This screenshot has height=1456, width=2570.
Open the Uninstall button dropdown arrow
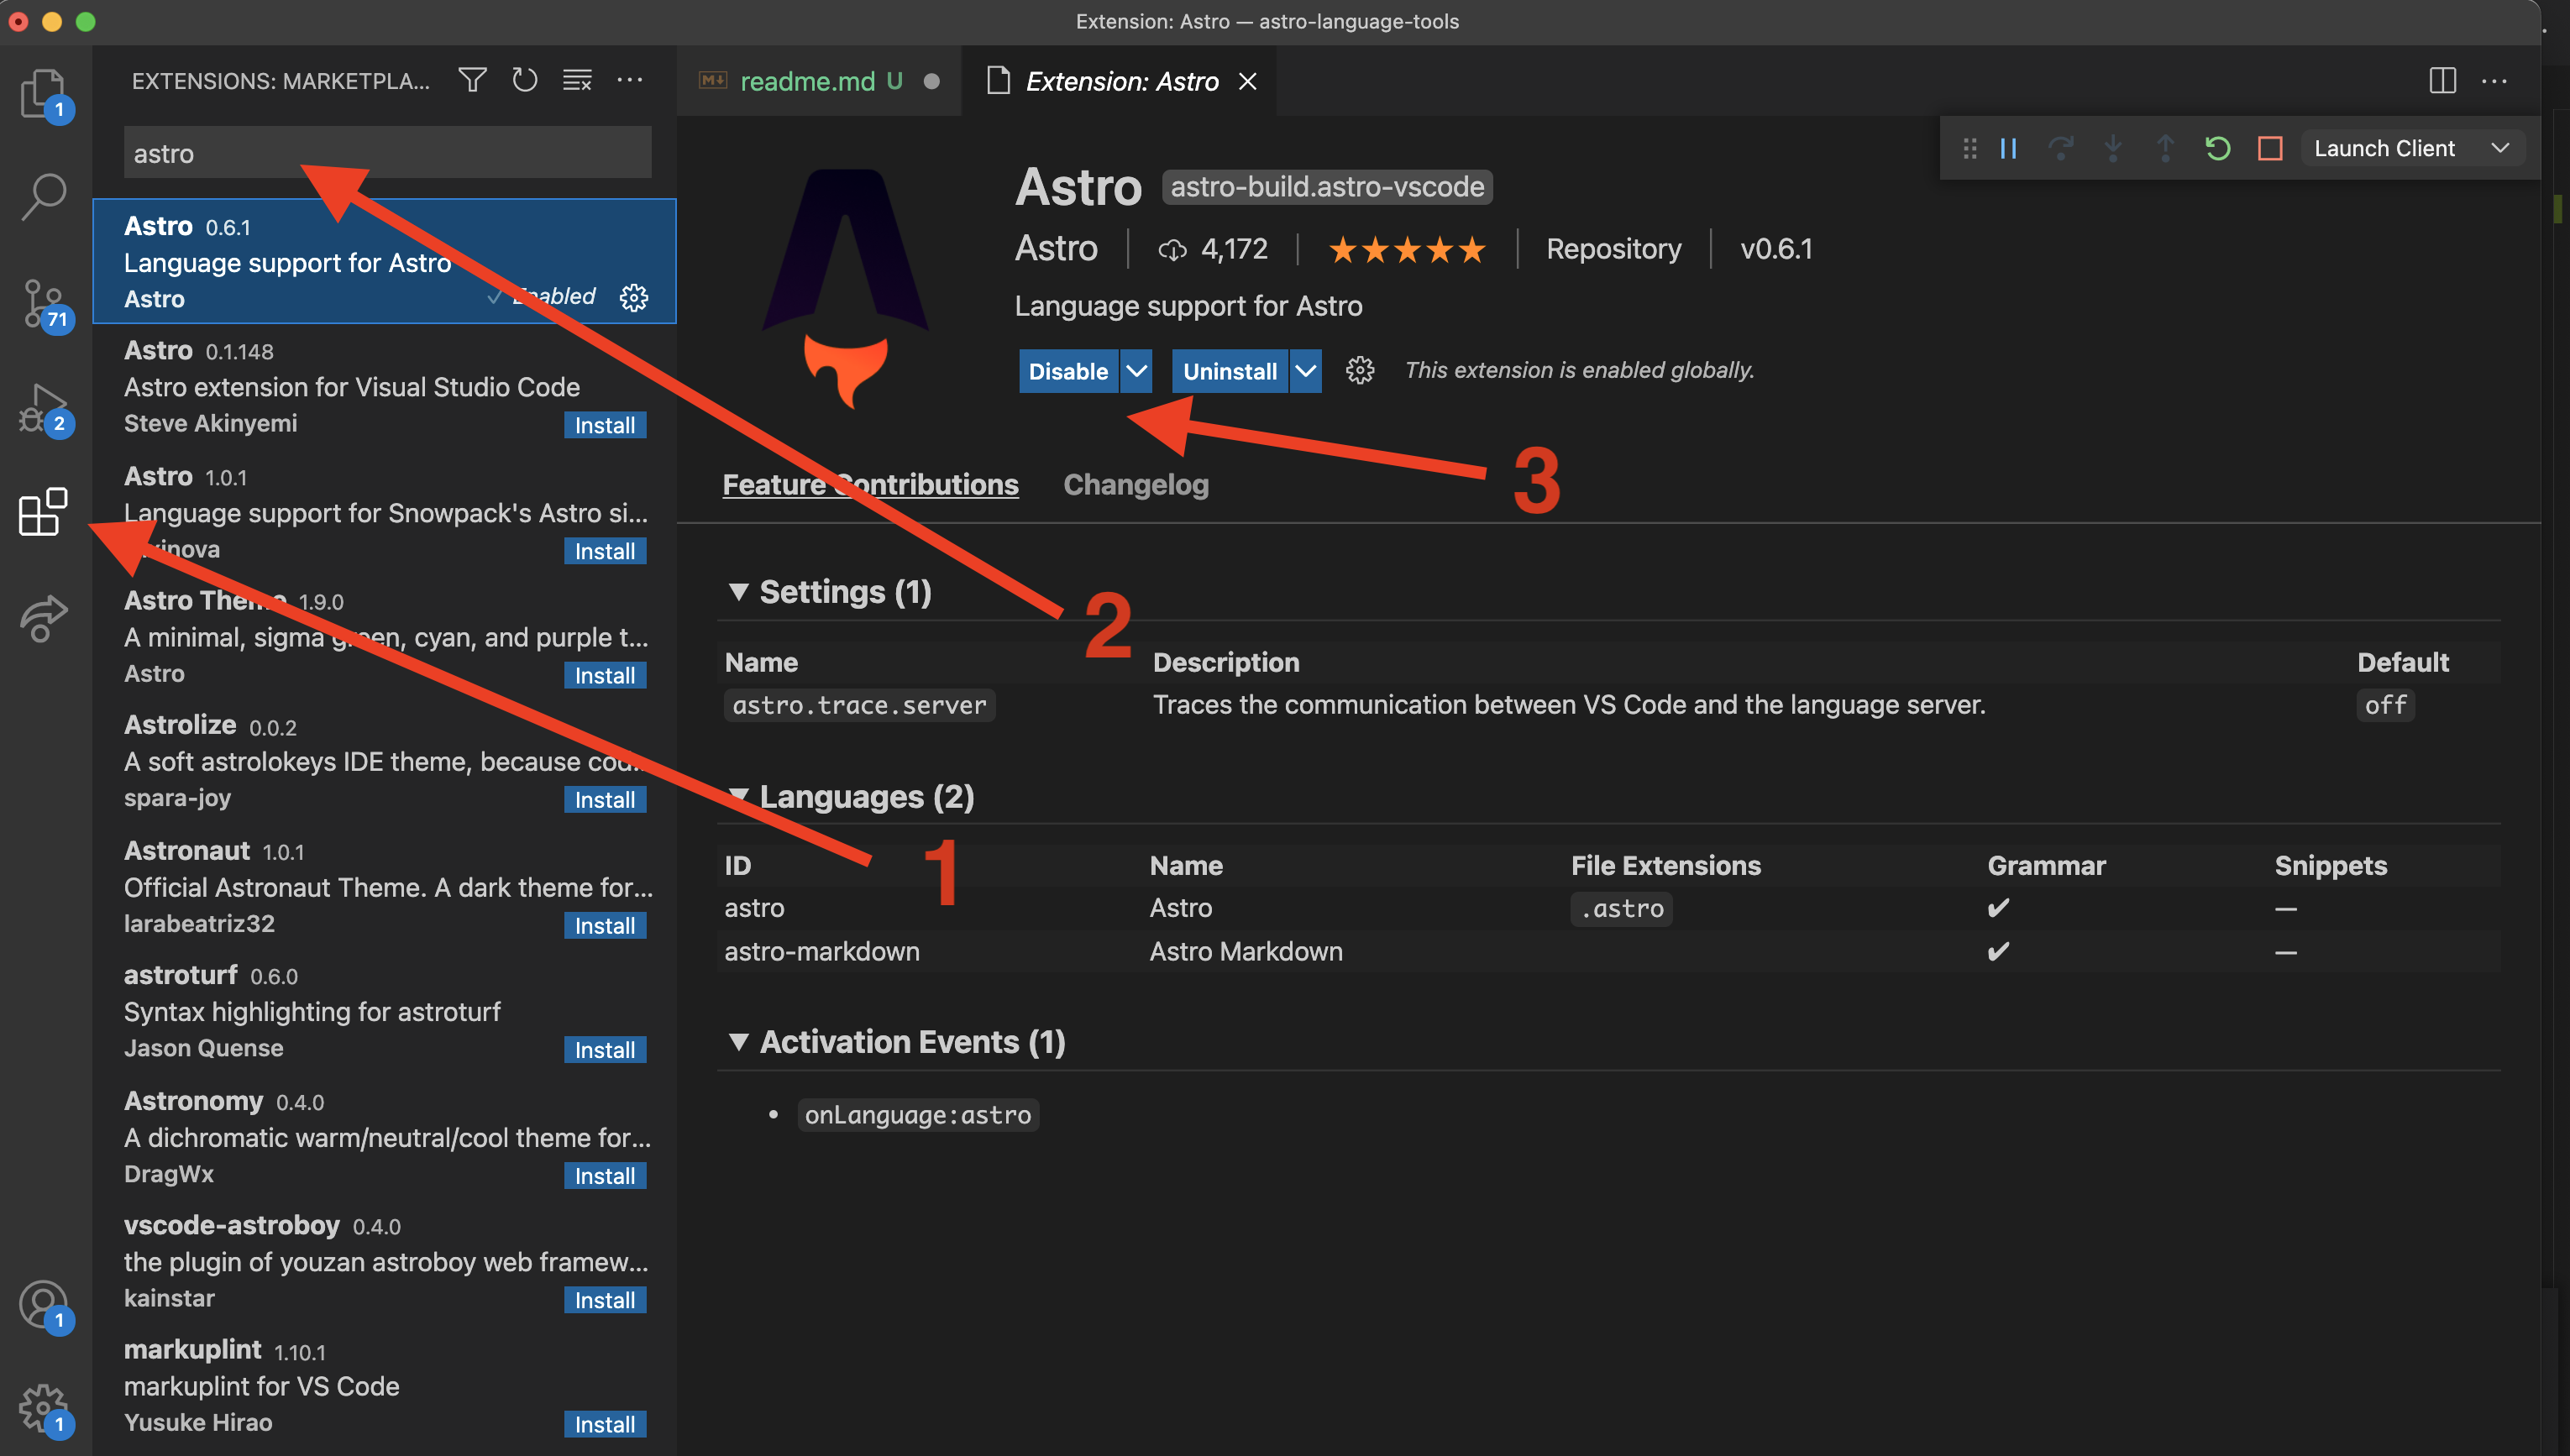(x=1305, y=371)
